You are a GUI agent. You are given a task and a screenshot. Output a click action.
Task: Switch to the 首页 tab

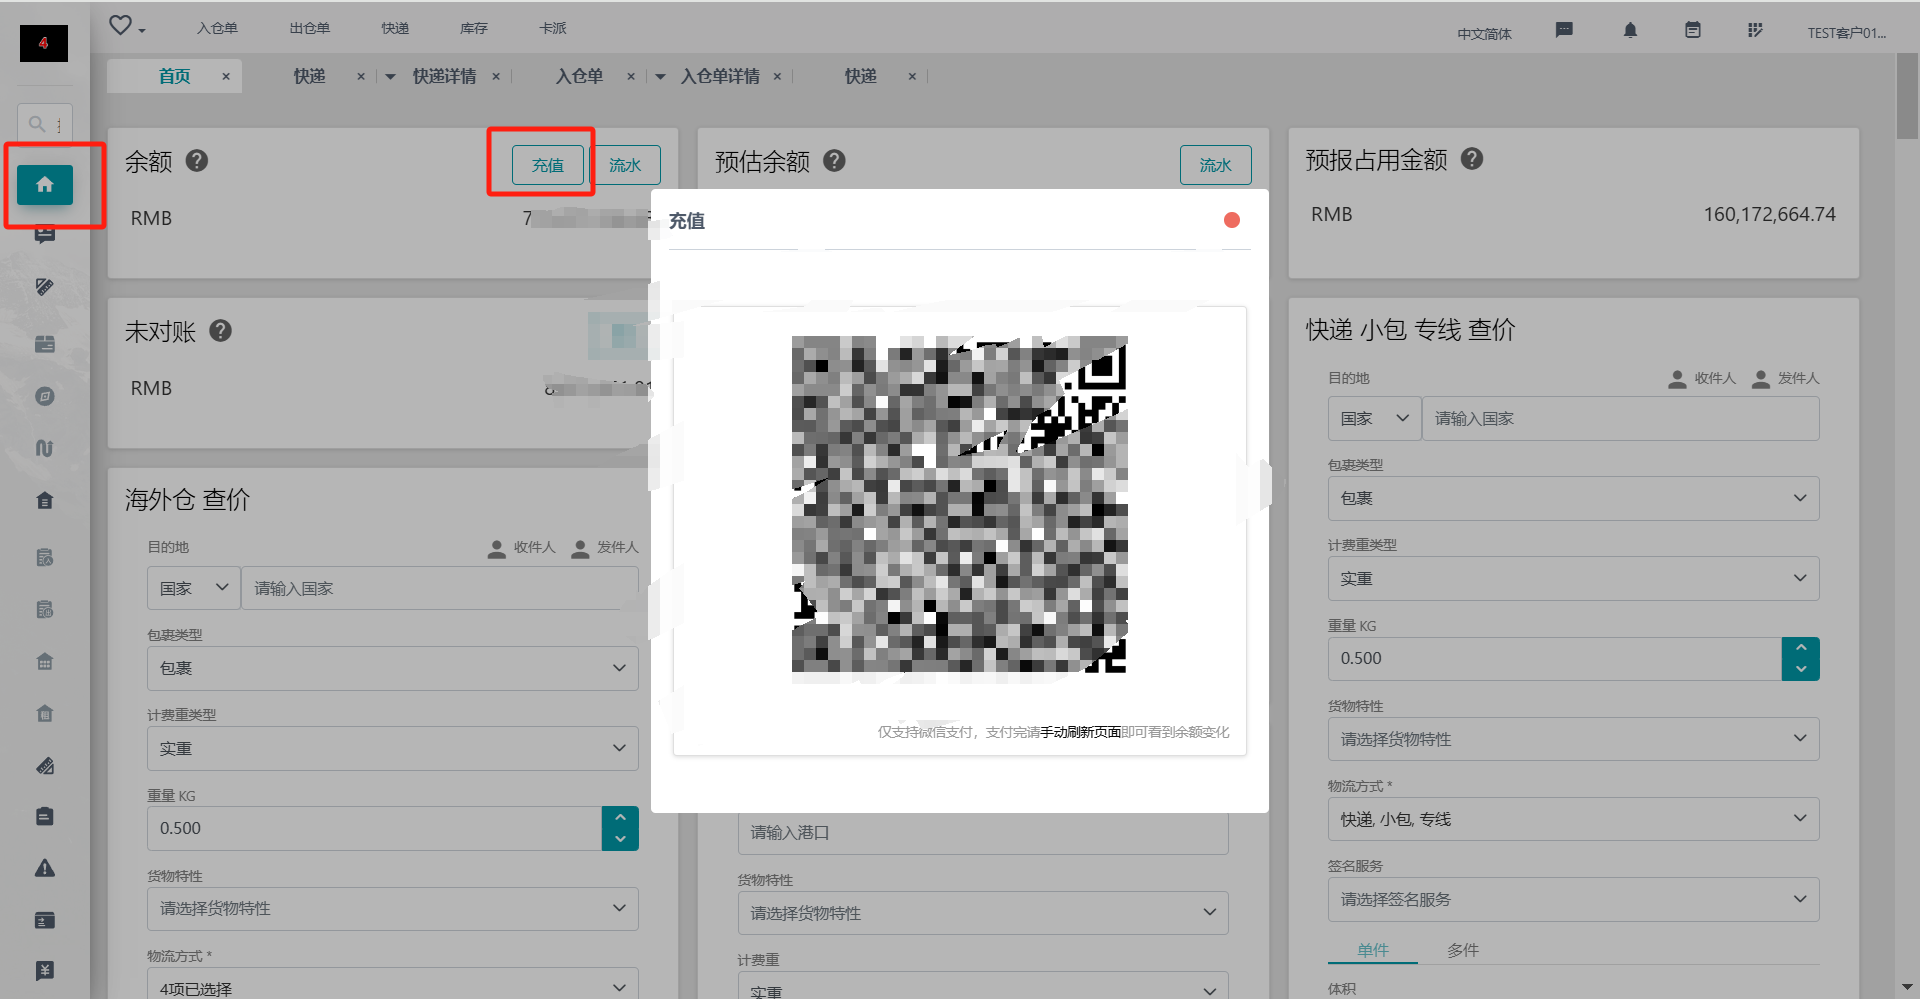[174, 76]
